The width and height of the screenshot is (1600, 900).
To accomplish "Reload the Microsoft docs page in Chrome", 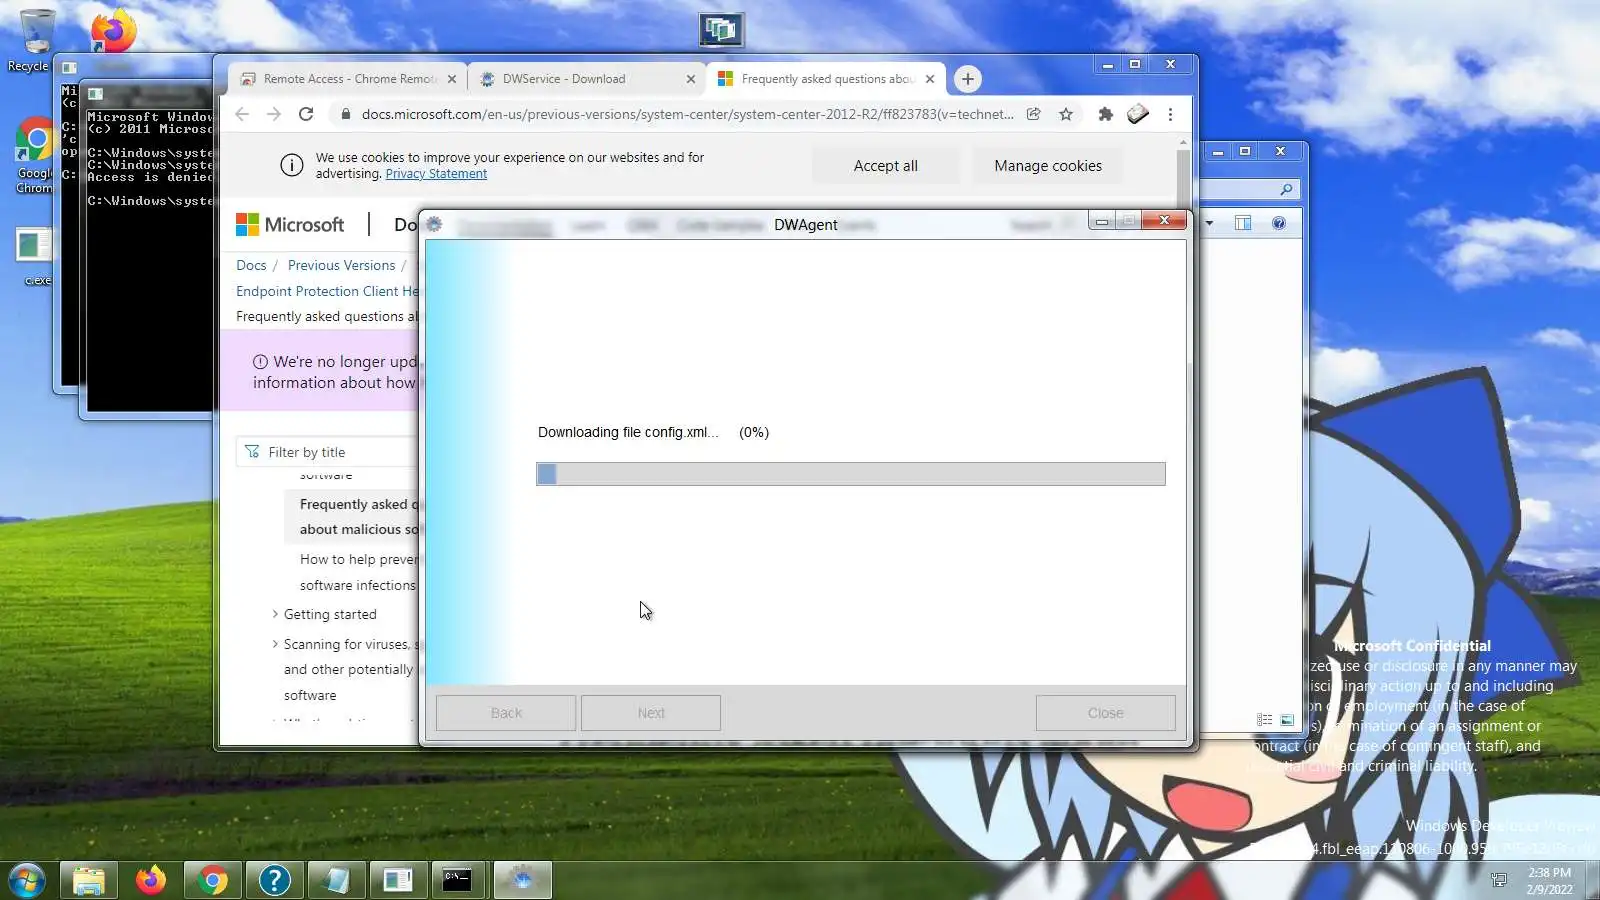I will [306, 114].
